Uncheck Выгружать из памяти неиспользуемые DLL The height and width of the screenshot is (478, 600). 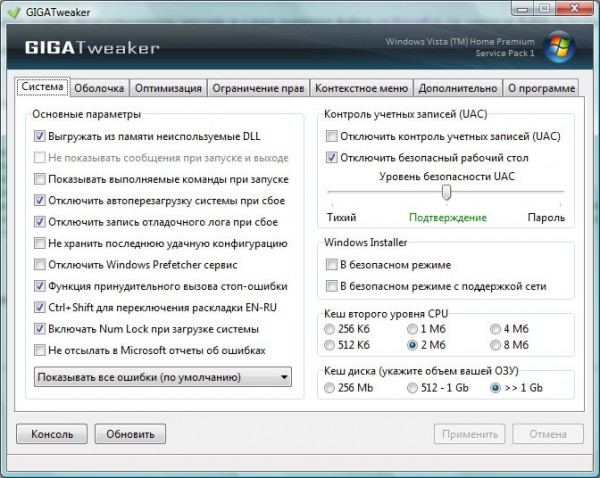(x=40, y=136)
